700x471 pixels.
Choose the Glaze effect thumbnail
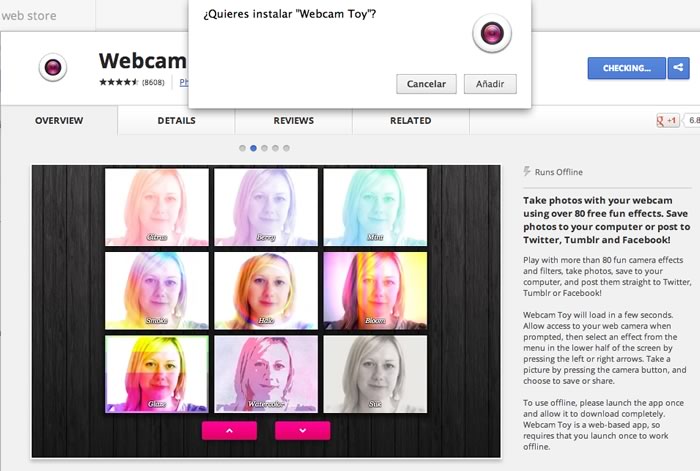(x=157, y=374)
